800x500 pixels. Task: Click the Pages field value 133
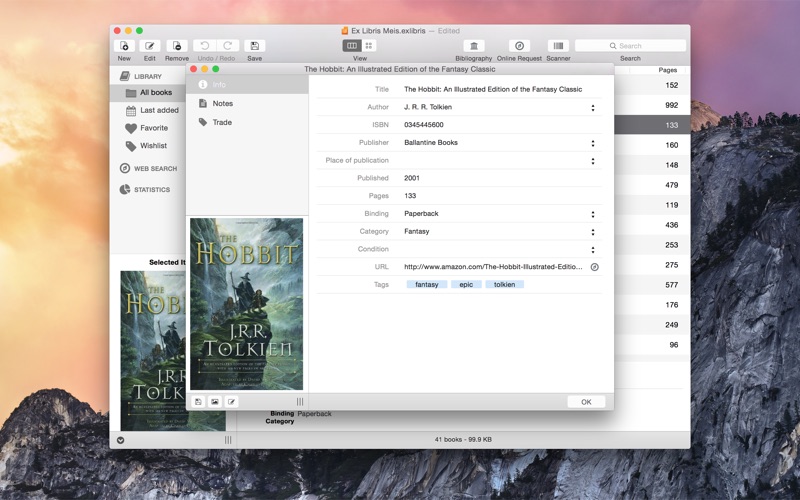click(x=410, y=196)
